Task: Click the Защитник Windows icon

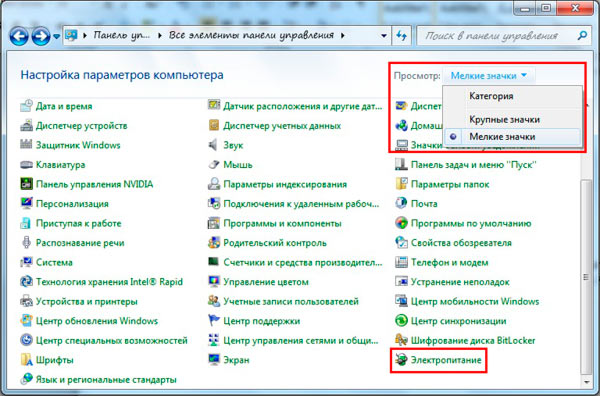Action: (x=26, y=145)
